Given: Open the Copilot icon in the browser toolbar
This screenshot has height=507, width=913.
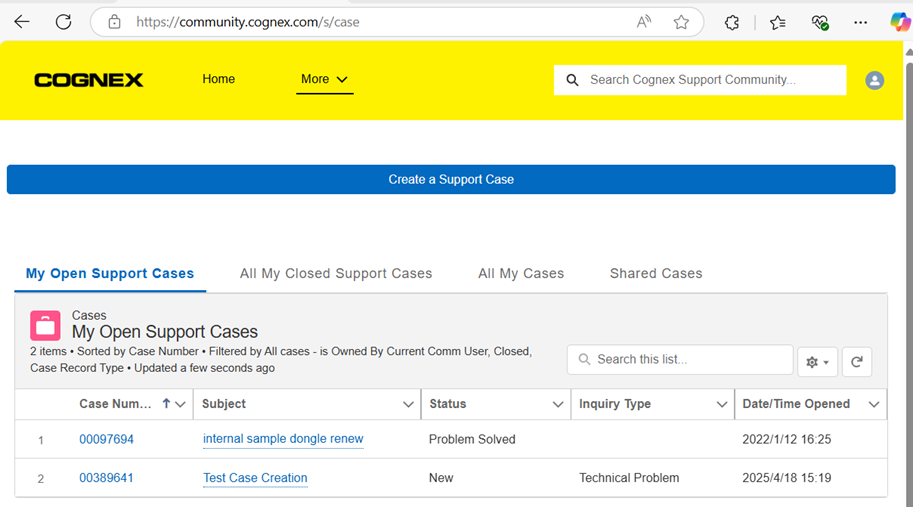Looking at the screenshot, I should click(900, 22).
